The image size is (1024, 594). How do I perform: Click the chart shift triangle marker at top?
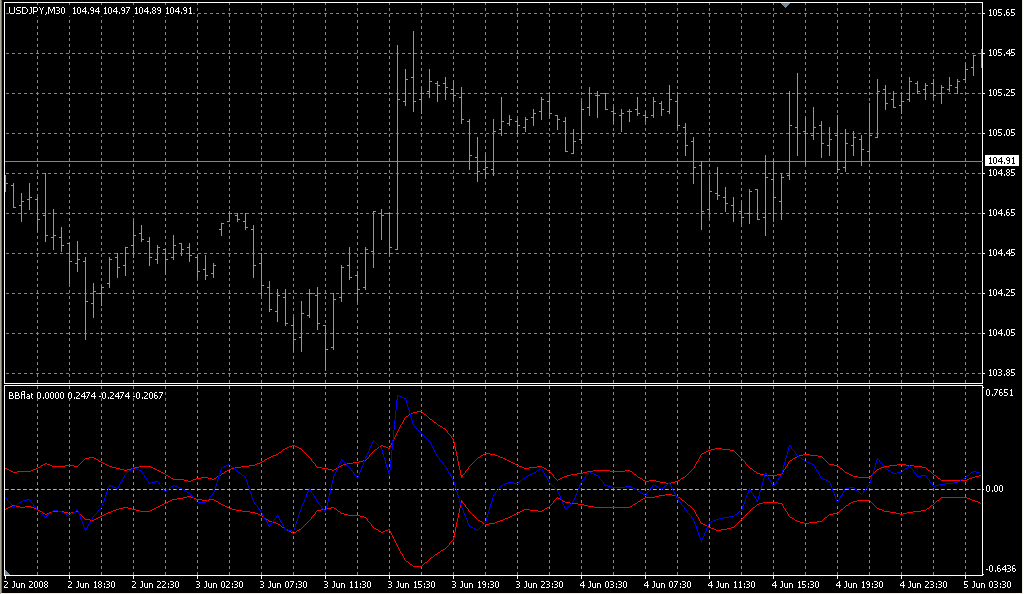(x=786, y=6)
